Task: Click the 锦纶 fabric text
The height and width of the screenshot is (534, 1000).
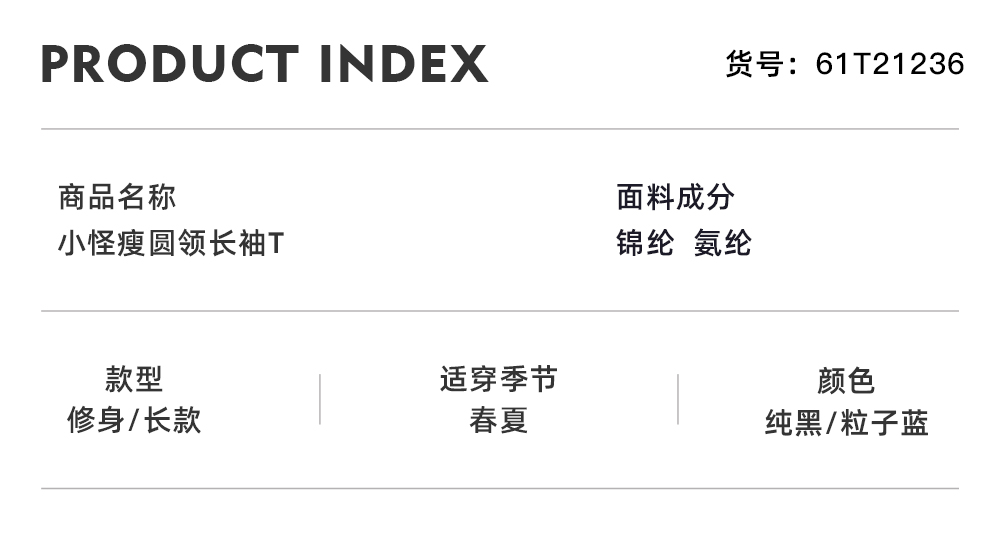Action: tap(645, 243)
